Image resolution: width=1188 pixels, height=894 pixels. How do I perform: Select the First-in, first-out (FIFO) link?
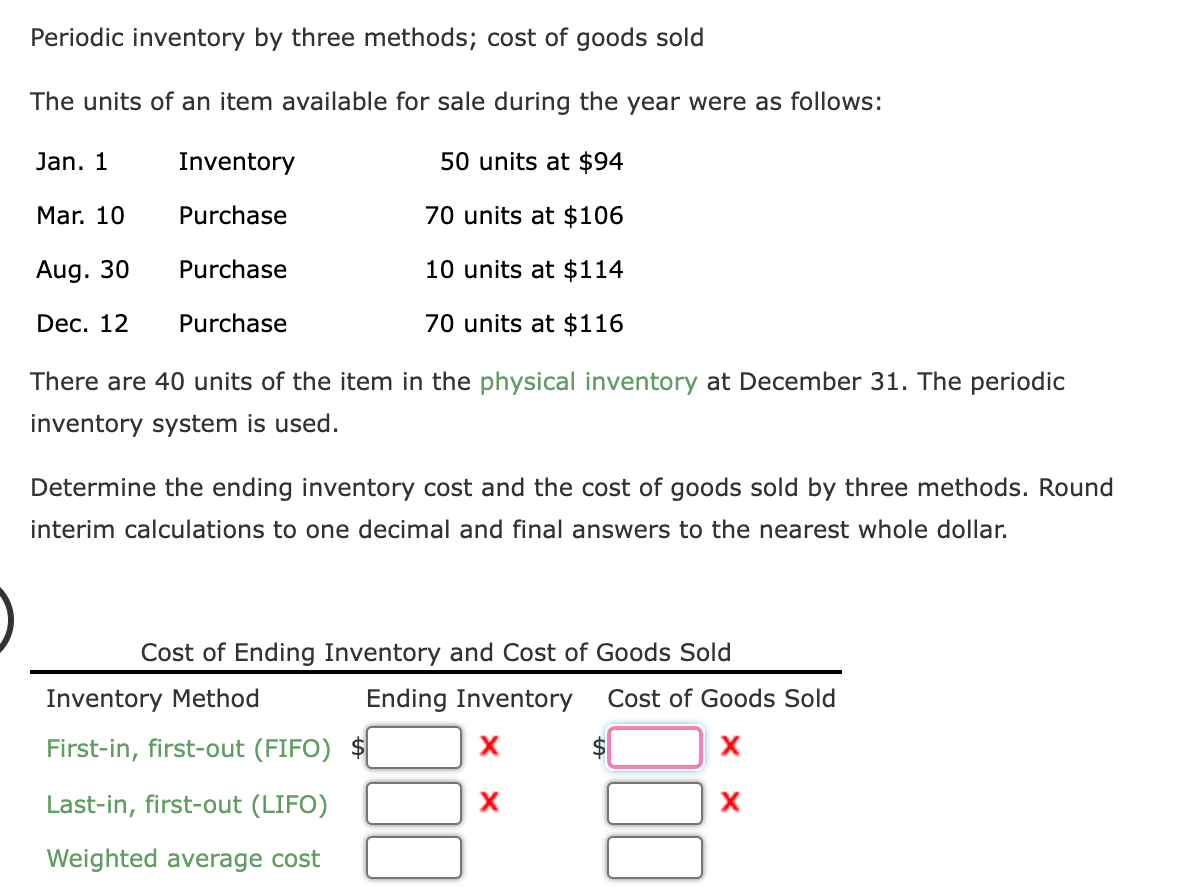(188, 747)
